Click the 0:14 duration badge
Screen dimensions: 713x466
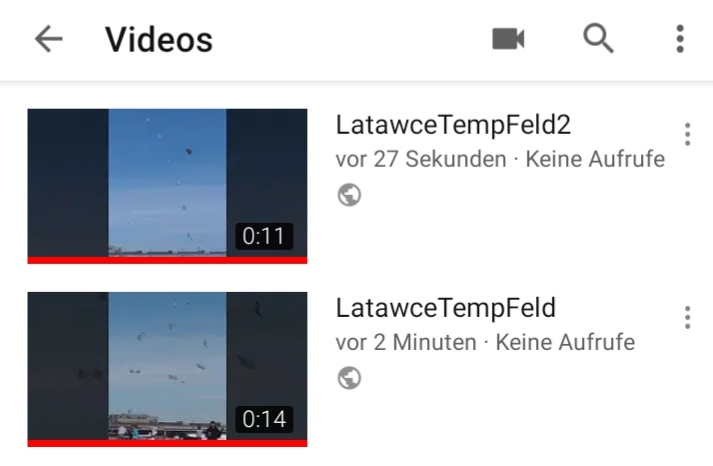pyautogui.click(x=264, y=419)
